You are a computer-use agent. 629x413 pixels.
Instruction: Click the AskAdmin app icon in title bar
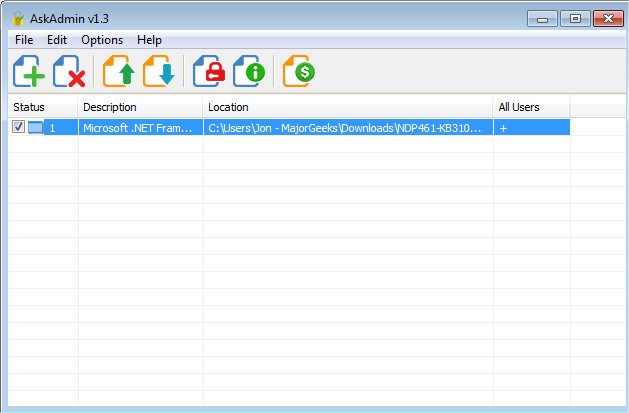[18, 18]
